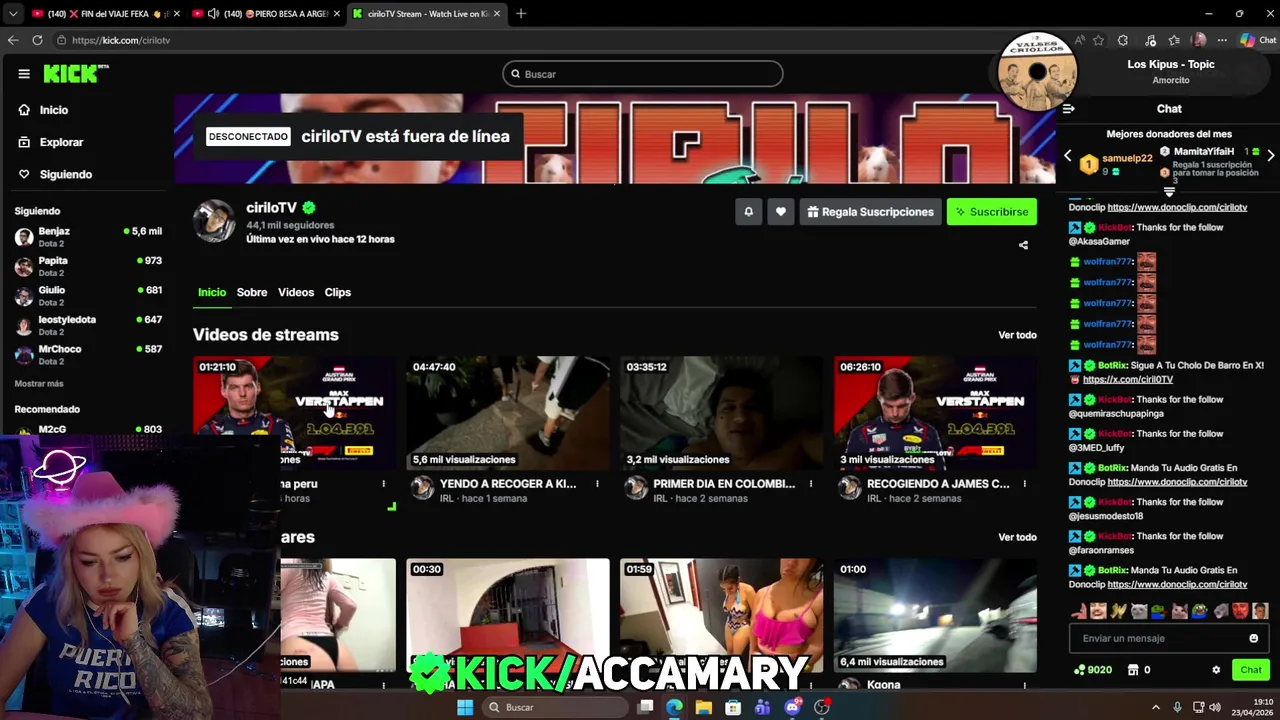
Task: Click the share icon below Suscribirse
Action: (x=1023, y=245)
